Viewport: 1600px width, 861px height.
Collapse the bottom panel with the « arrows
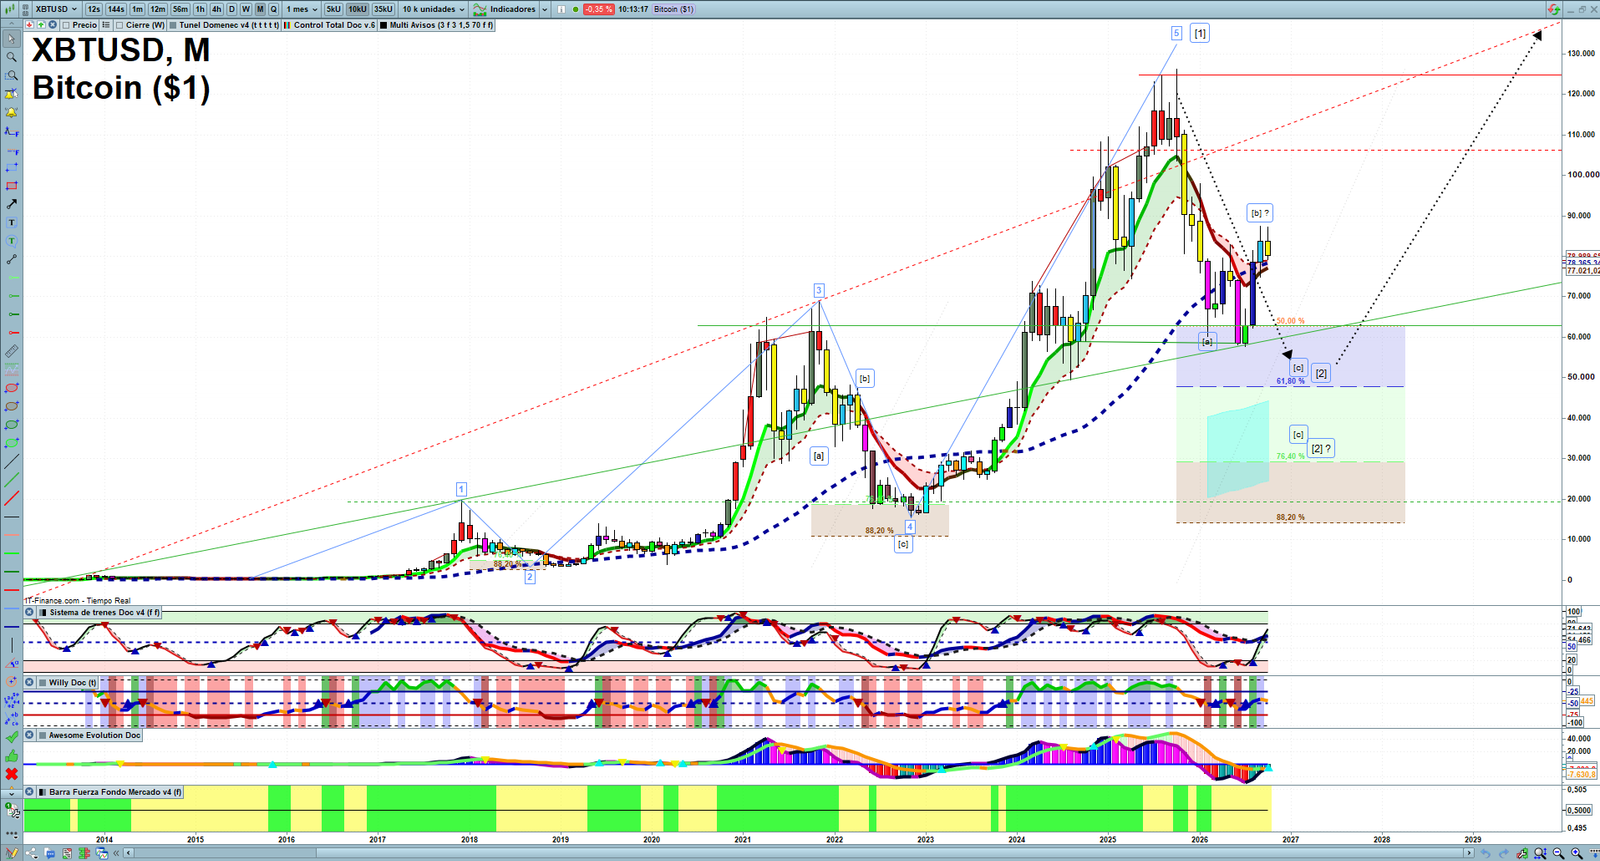tap(116, 853)
